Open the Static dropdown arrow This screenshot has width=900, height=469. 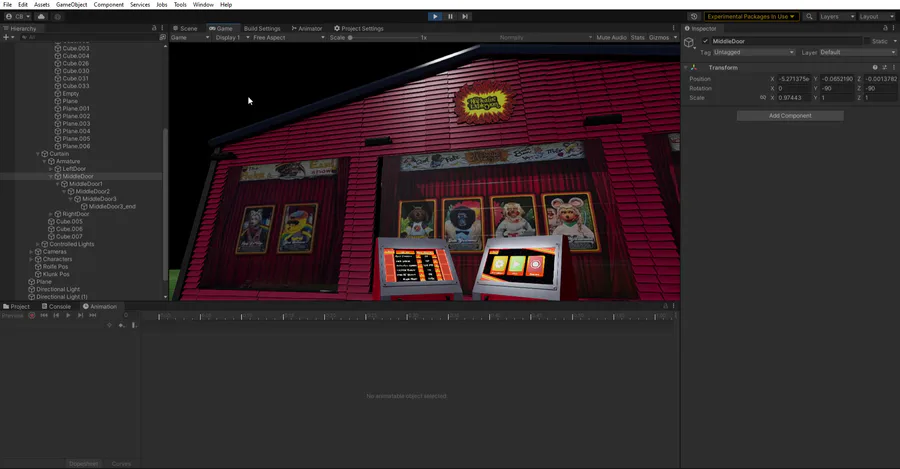(895, 41)
